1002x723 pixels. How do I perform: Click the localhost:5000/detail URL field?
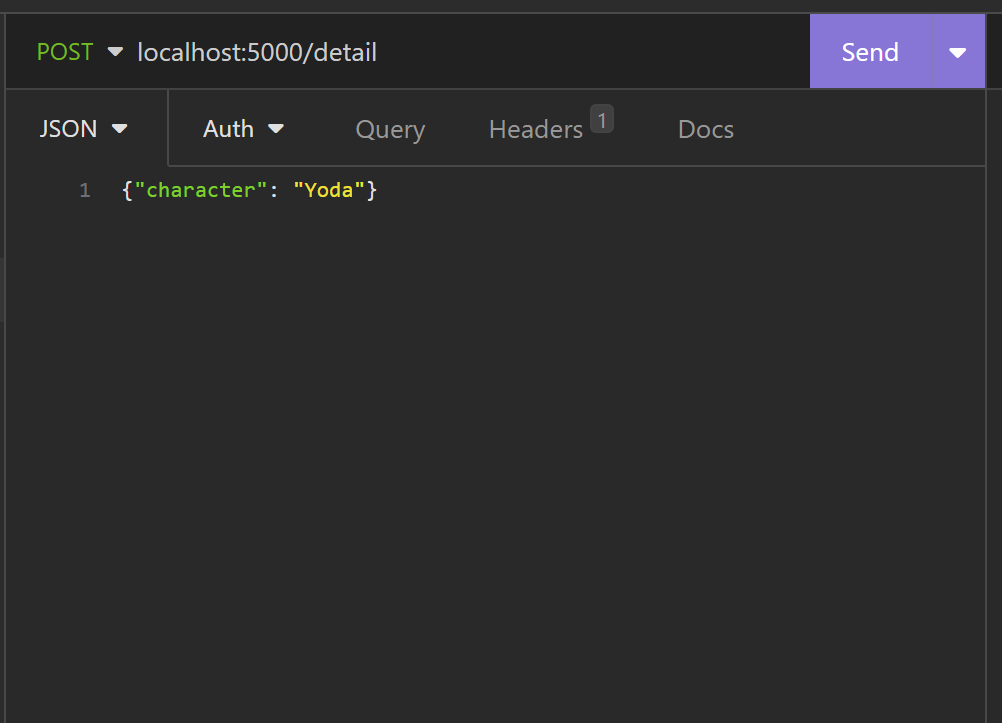click(470, 52)
